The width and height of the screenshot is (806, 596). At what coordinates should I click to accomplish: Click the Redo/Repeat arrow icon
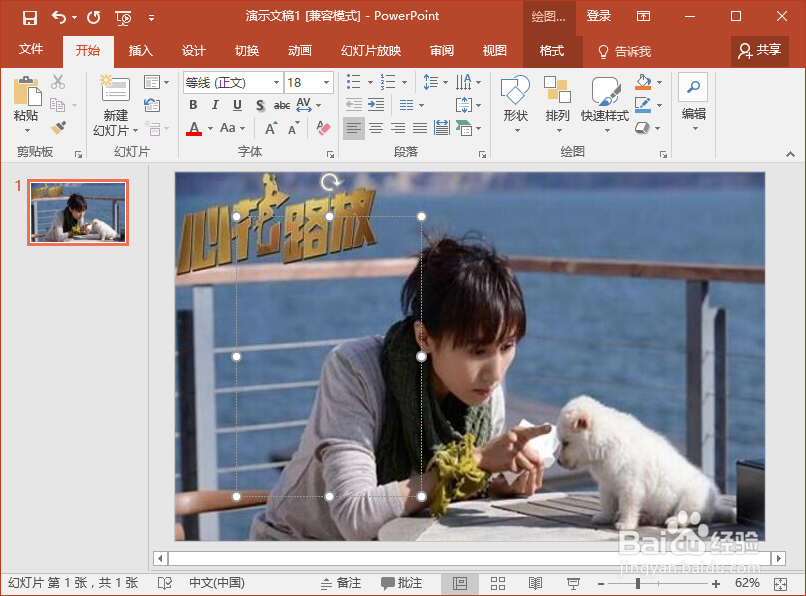94,18
